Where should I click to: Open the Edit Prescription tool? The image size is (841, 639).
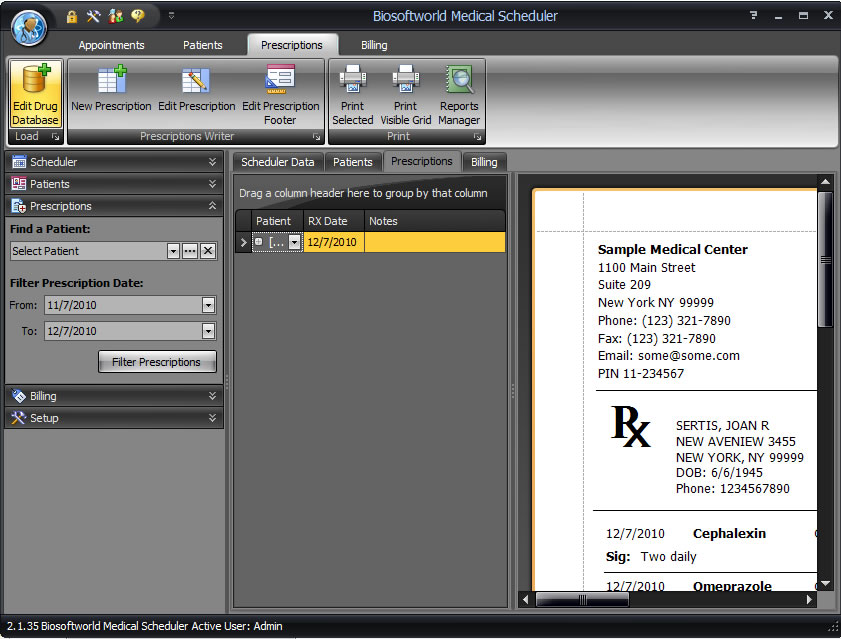(196, 89)
